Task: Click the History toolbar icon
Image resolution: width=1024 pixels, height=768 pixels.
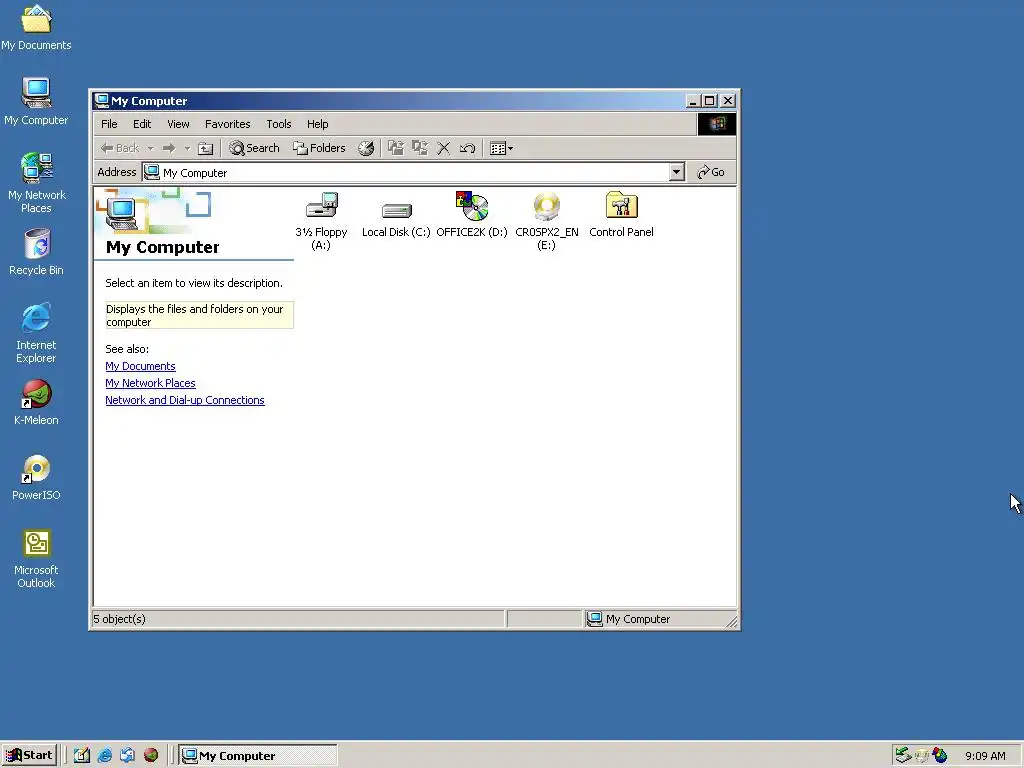Action: pyautogui.click(x=366, y=148)
